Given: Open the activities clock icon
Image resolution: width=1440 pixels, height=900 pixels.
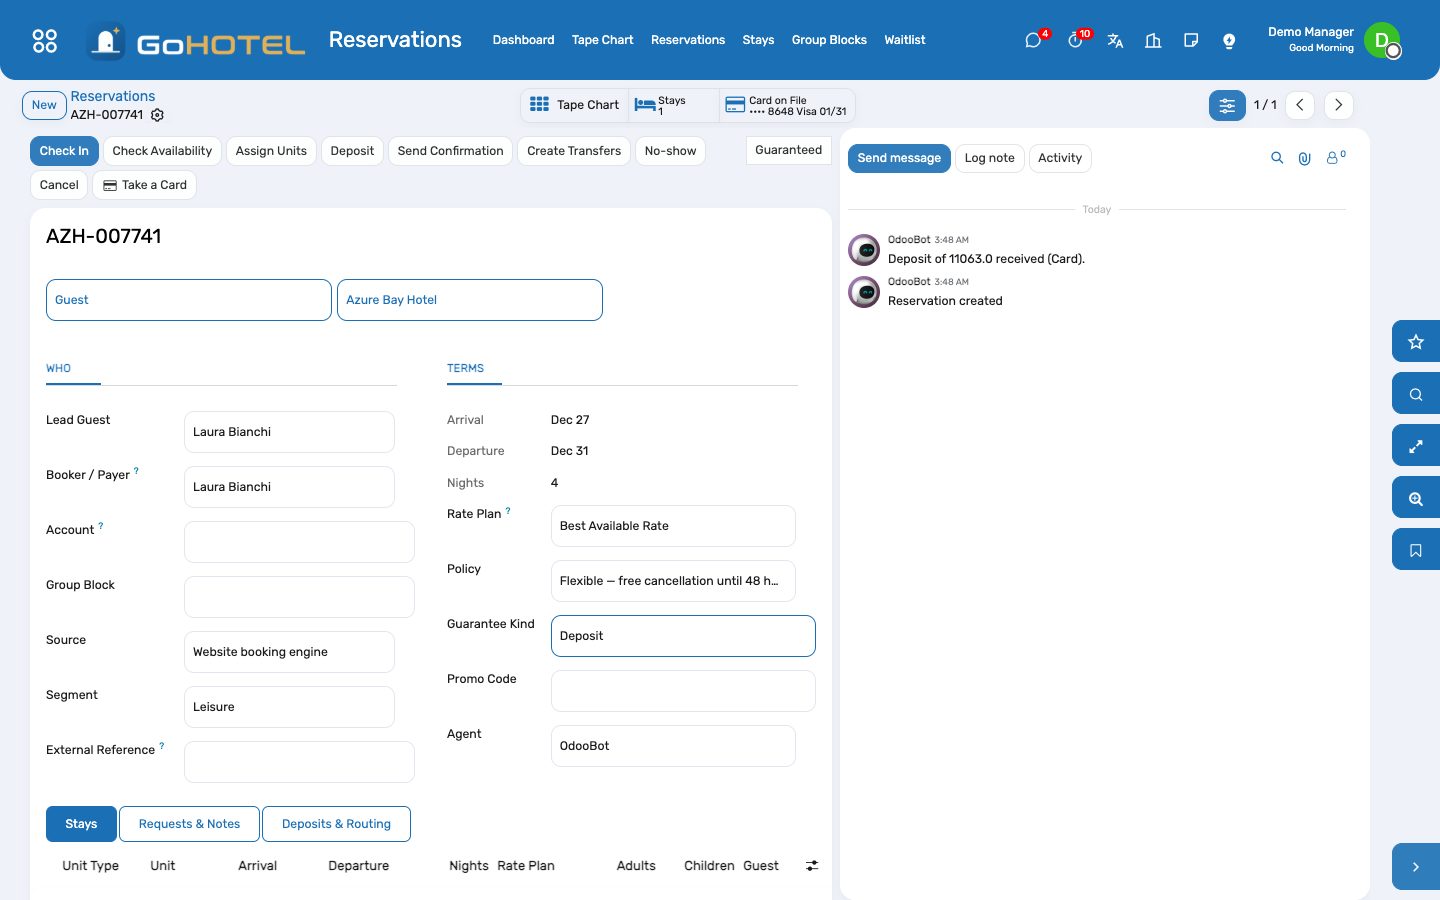Looking at the screenshot, I should (x=1075, y=41).
